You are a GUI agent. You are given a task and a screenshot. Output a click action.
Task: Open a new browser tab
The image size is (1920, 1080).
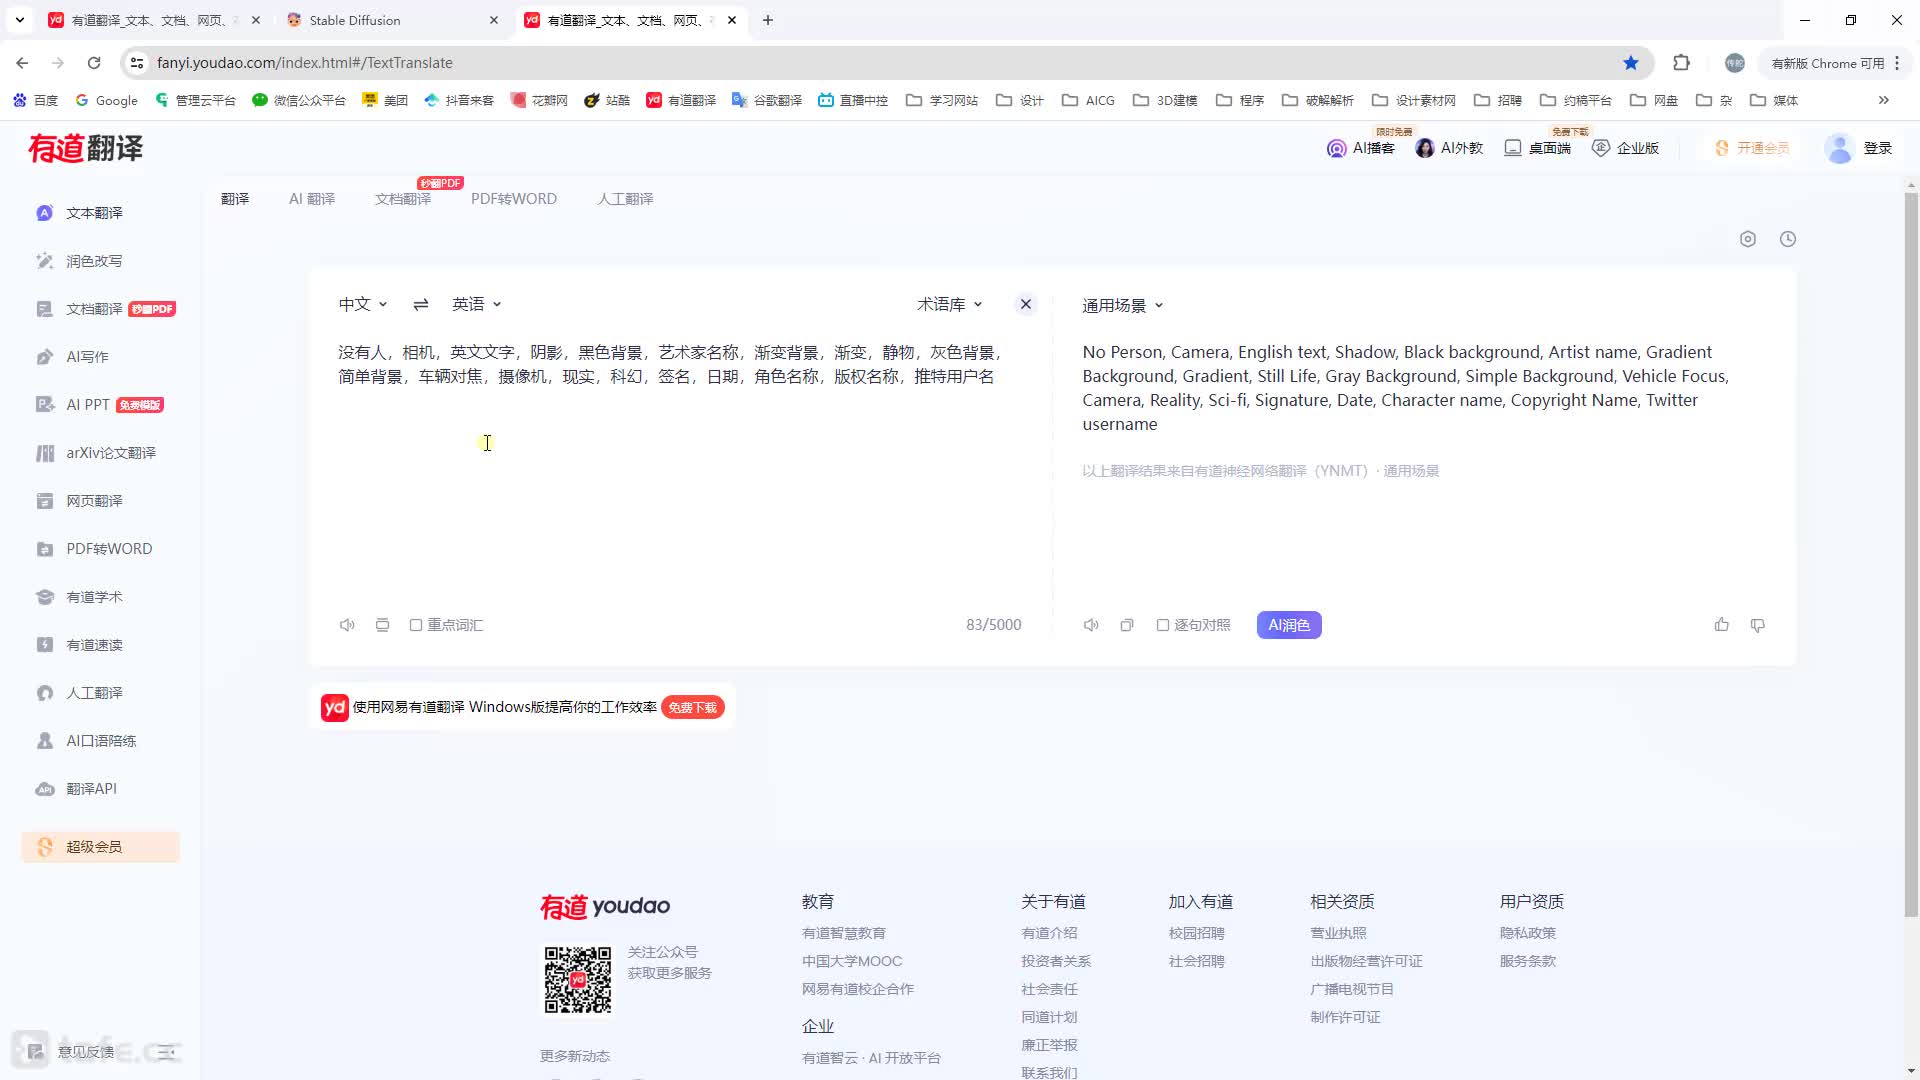point(768,20)
